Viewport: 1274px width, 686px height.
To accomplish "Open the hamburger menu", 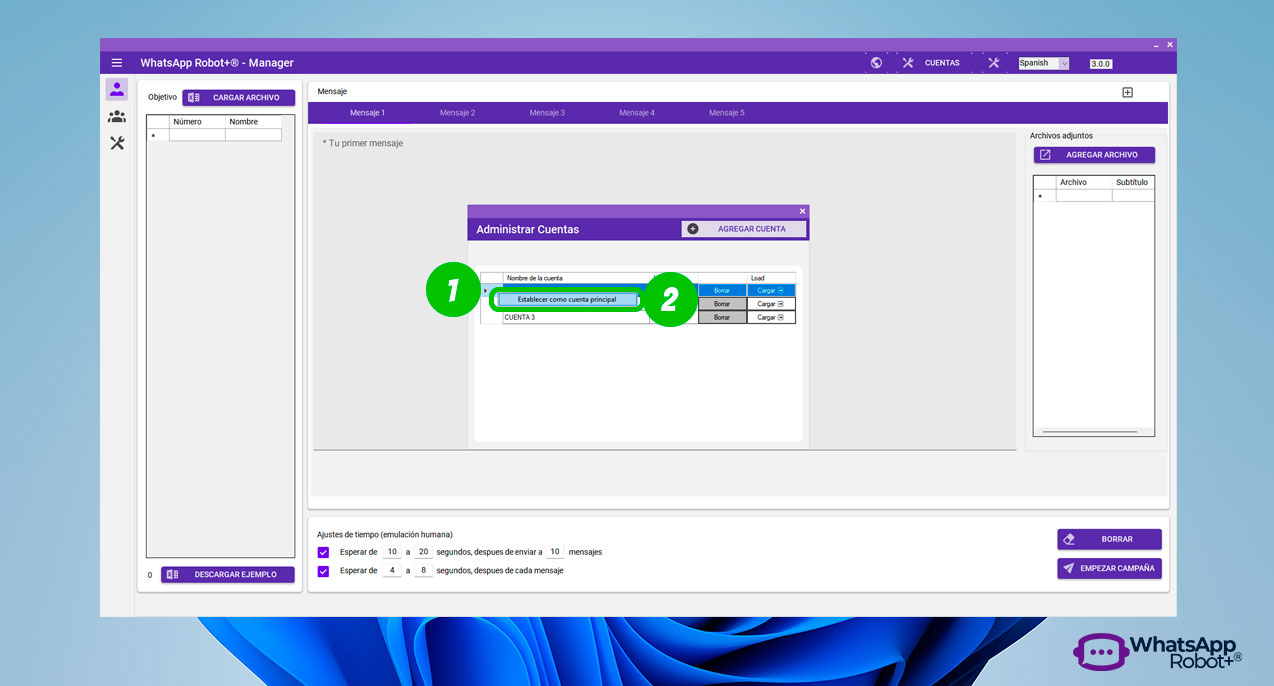I will [x=117, y=63].
